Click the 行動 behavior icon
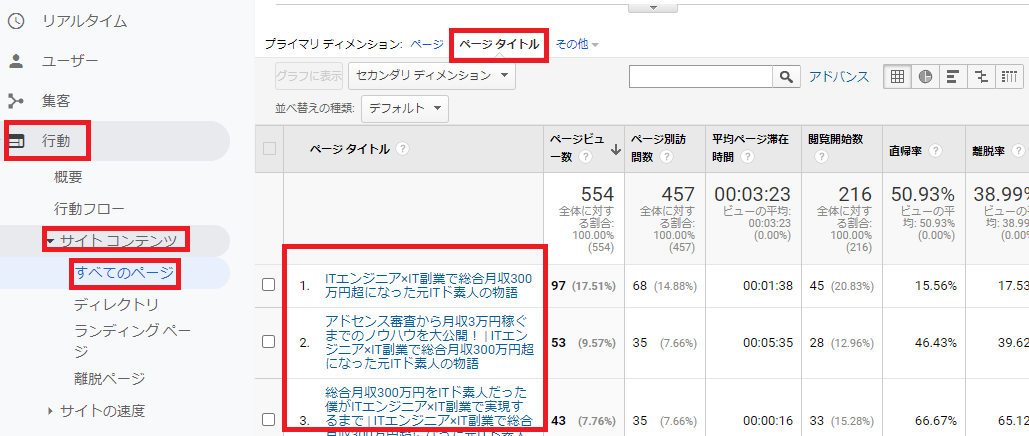Screen dimensions: 1029x436 pyautogui.click(x=15, y=141)
